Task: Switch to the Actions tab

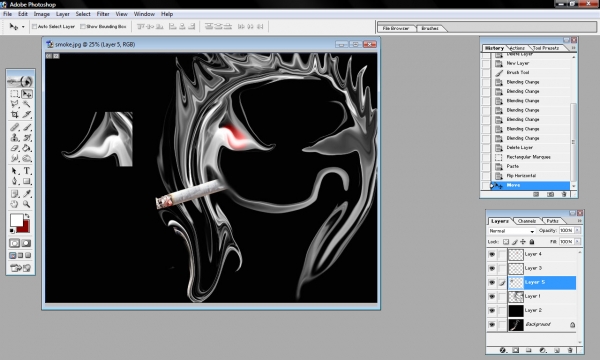Action: (517, 48)
